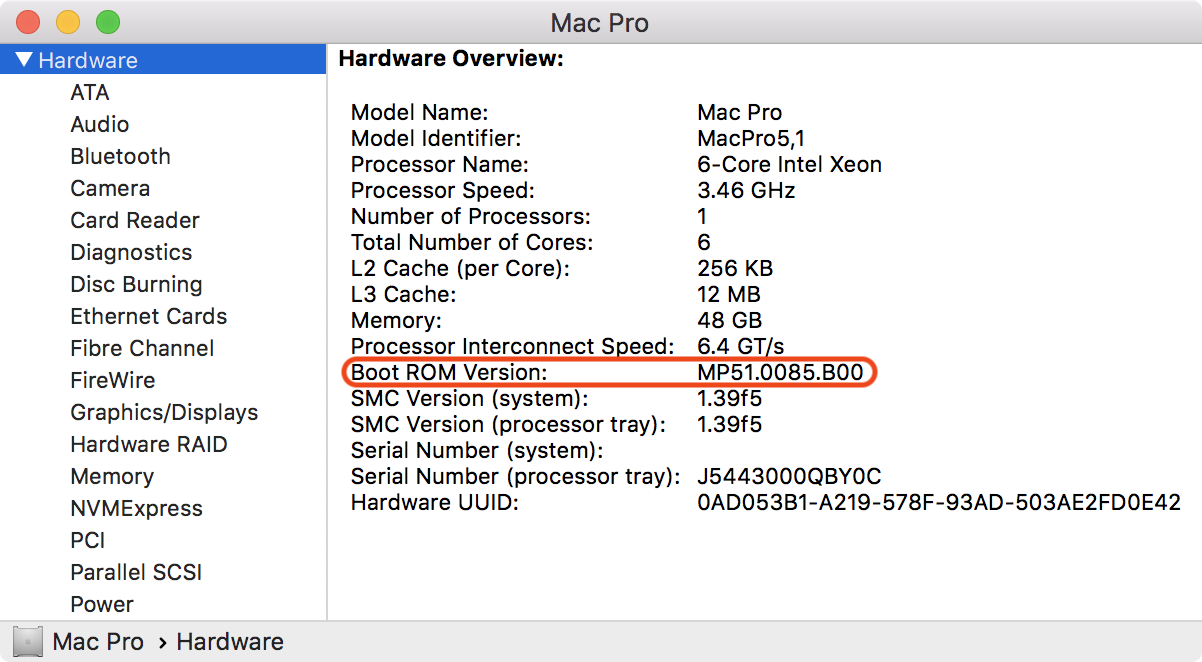
Task: Click the 'Hardware Overview:' heading
Action: click(x=452, y=59)
